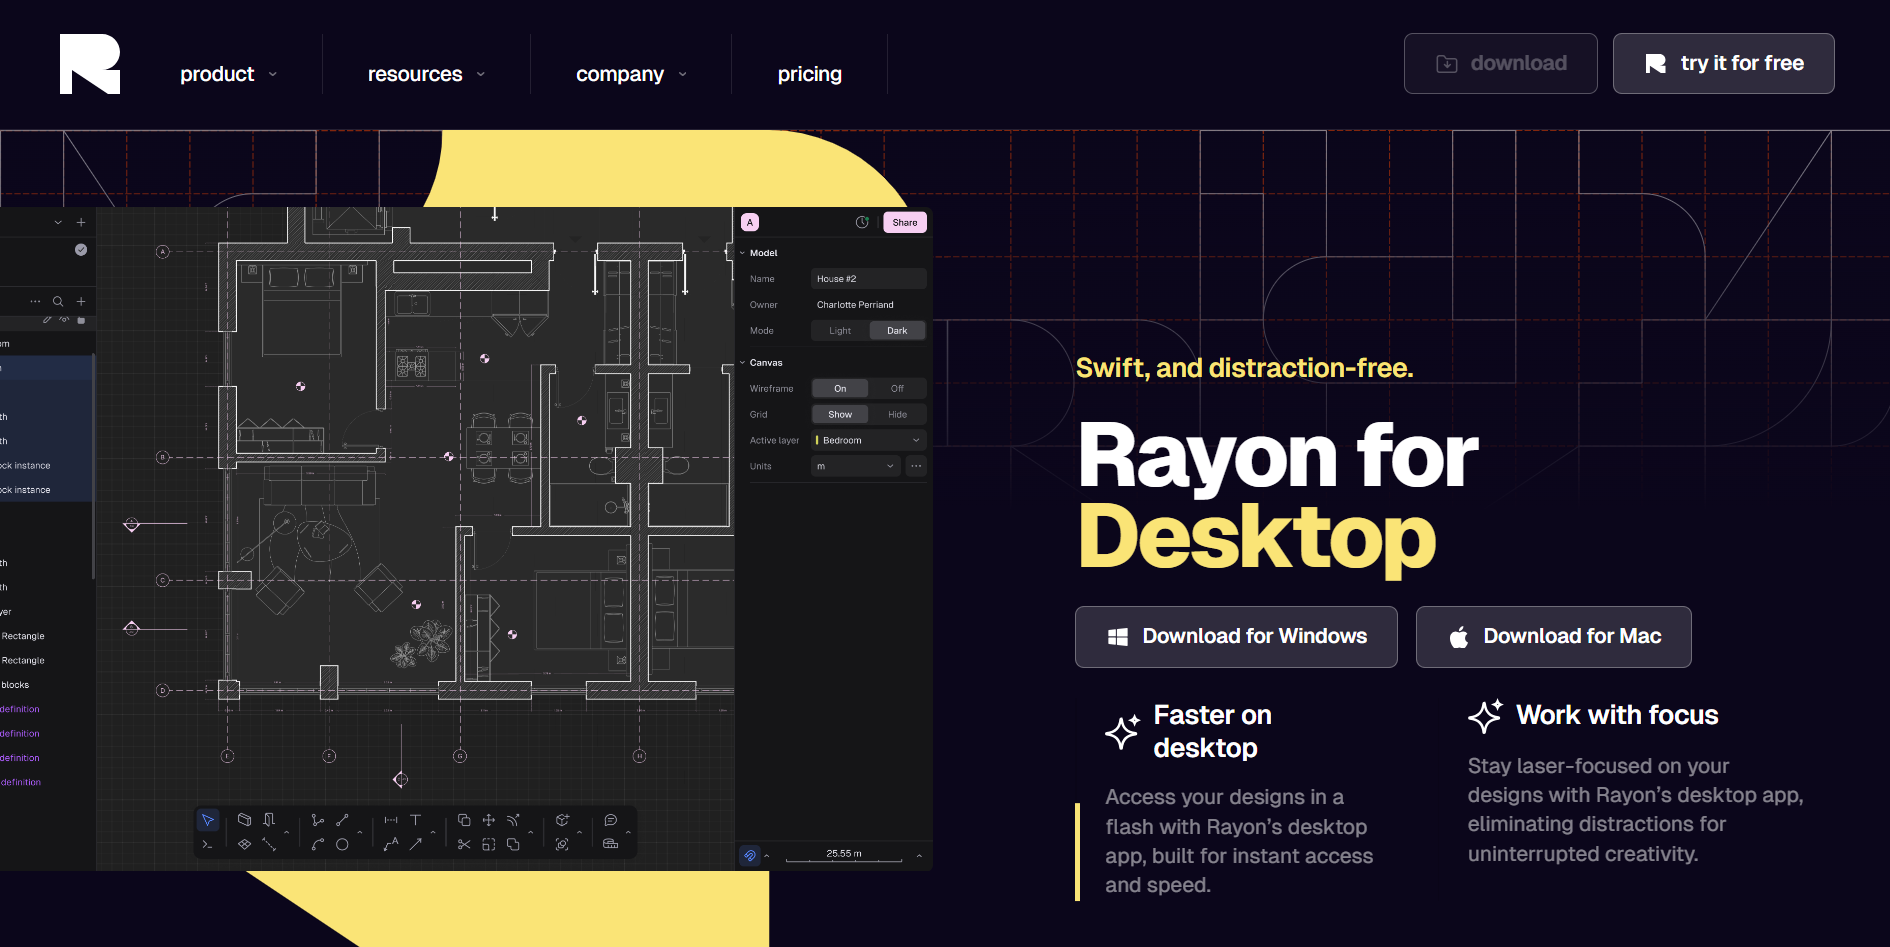Click the scissors cut tool

click(x=464, y=844)
